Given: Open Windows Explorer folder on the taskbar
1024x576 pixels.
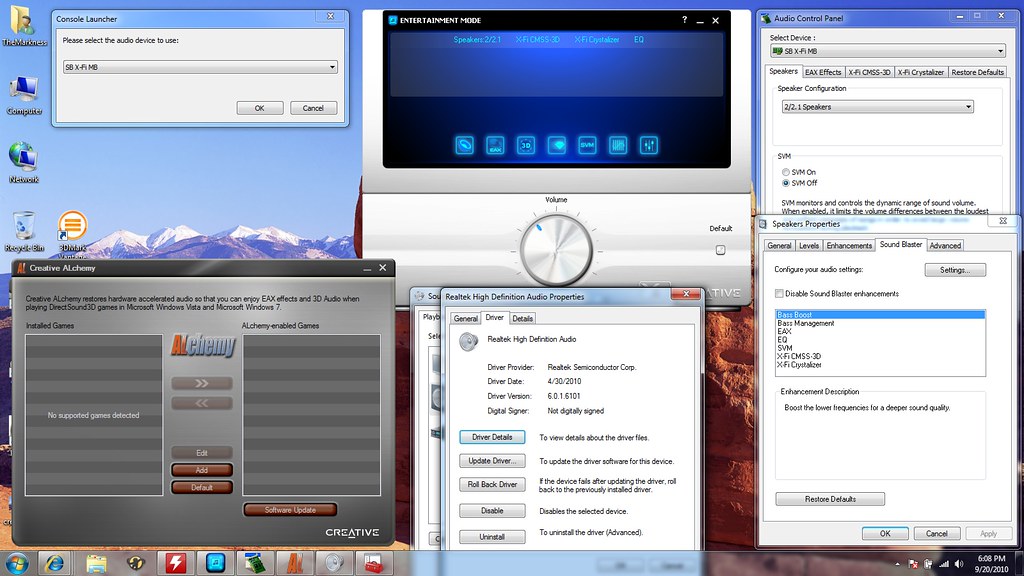Looking at the screenshot, I should pos(96,563).
